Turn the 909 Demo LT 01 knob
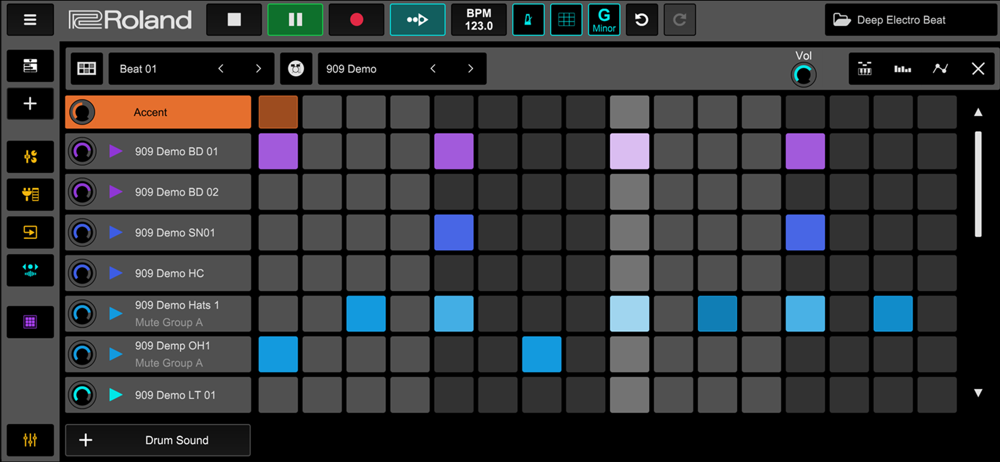This screenshot has width=1000, height=462. [x=82, y=395]
